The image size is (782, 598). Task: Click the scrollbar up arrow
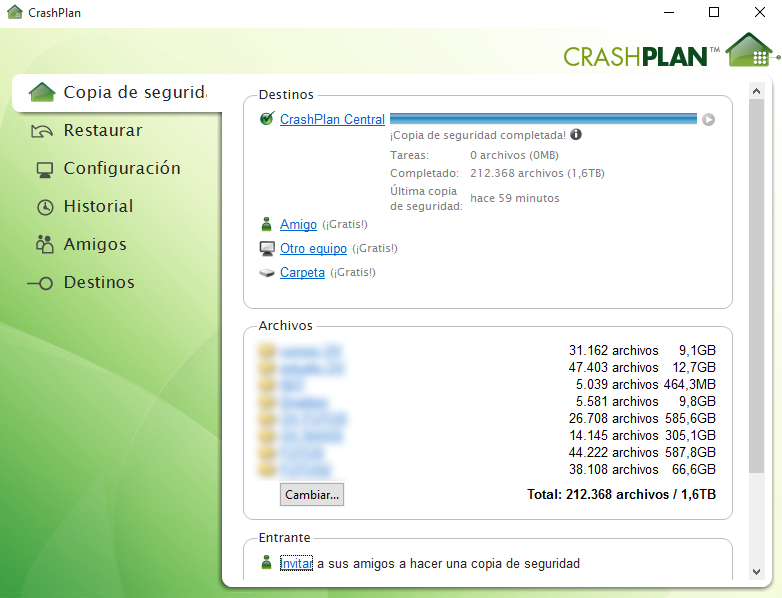click(756, 91)
